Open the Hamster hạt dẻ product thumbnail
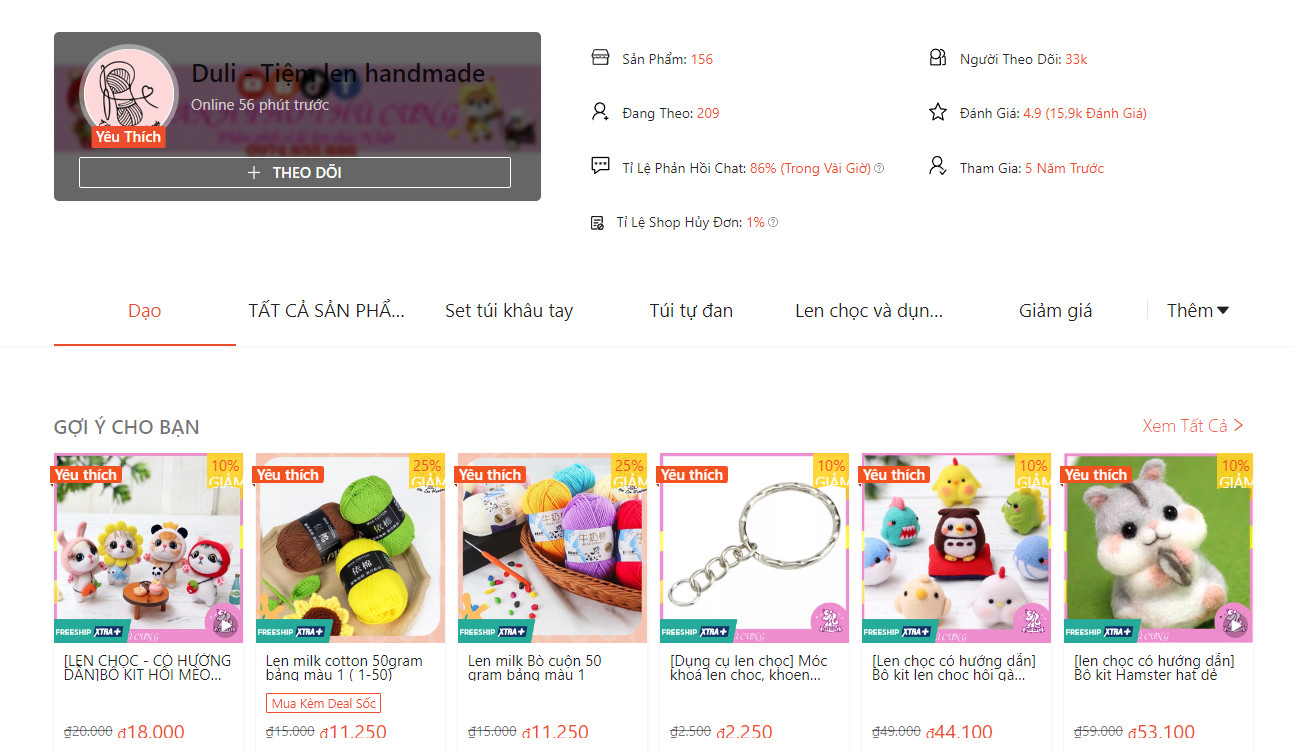Screen dimensions: 1294x754 1158,548
